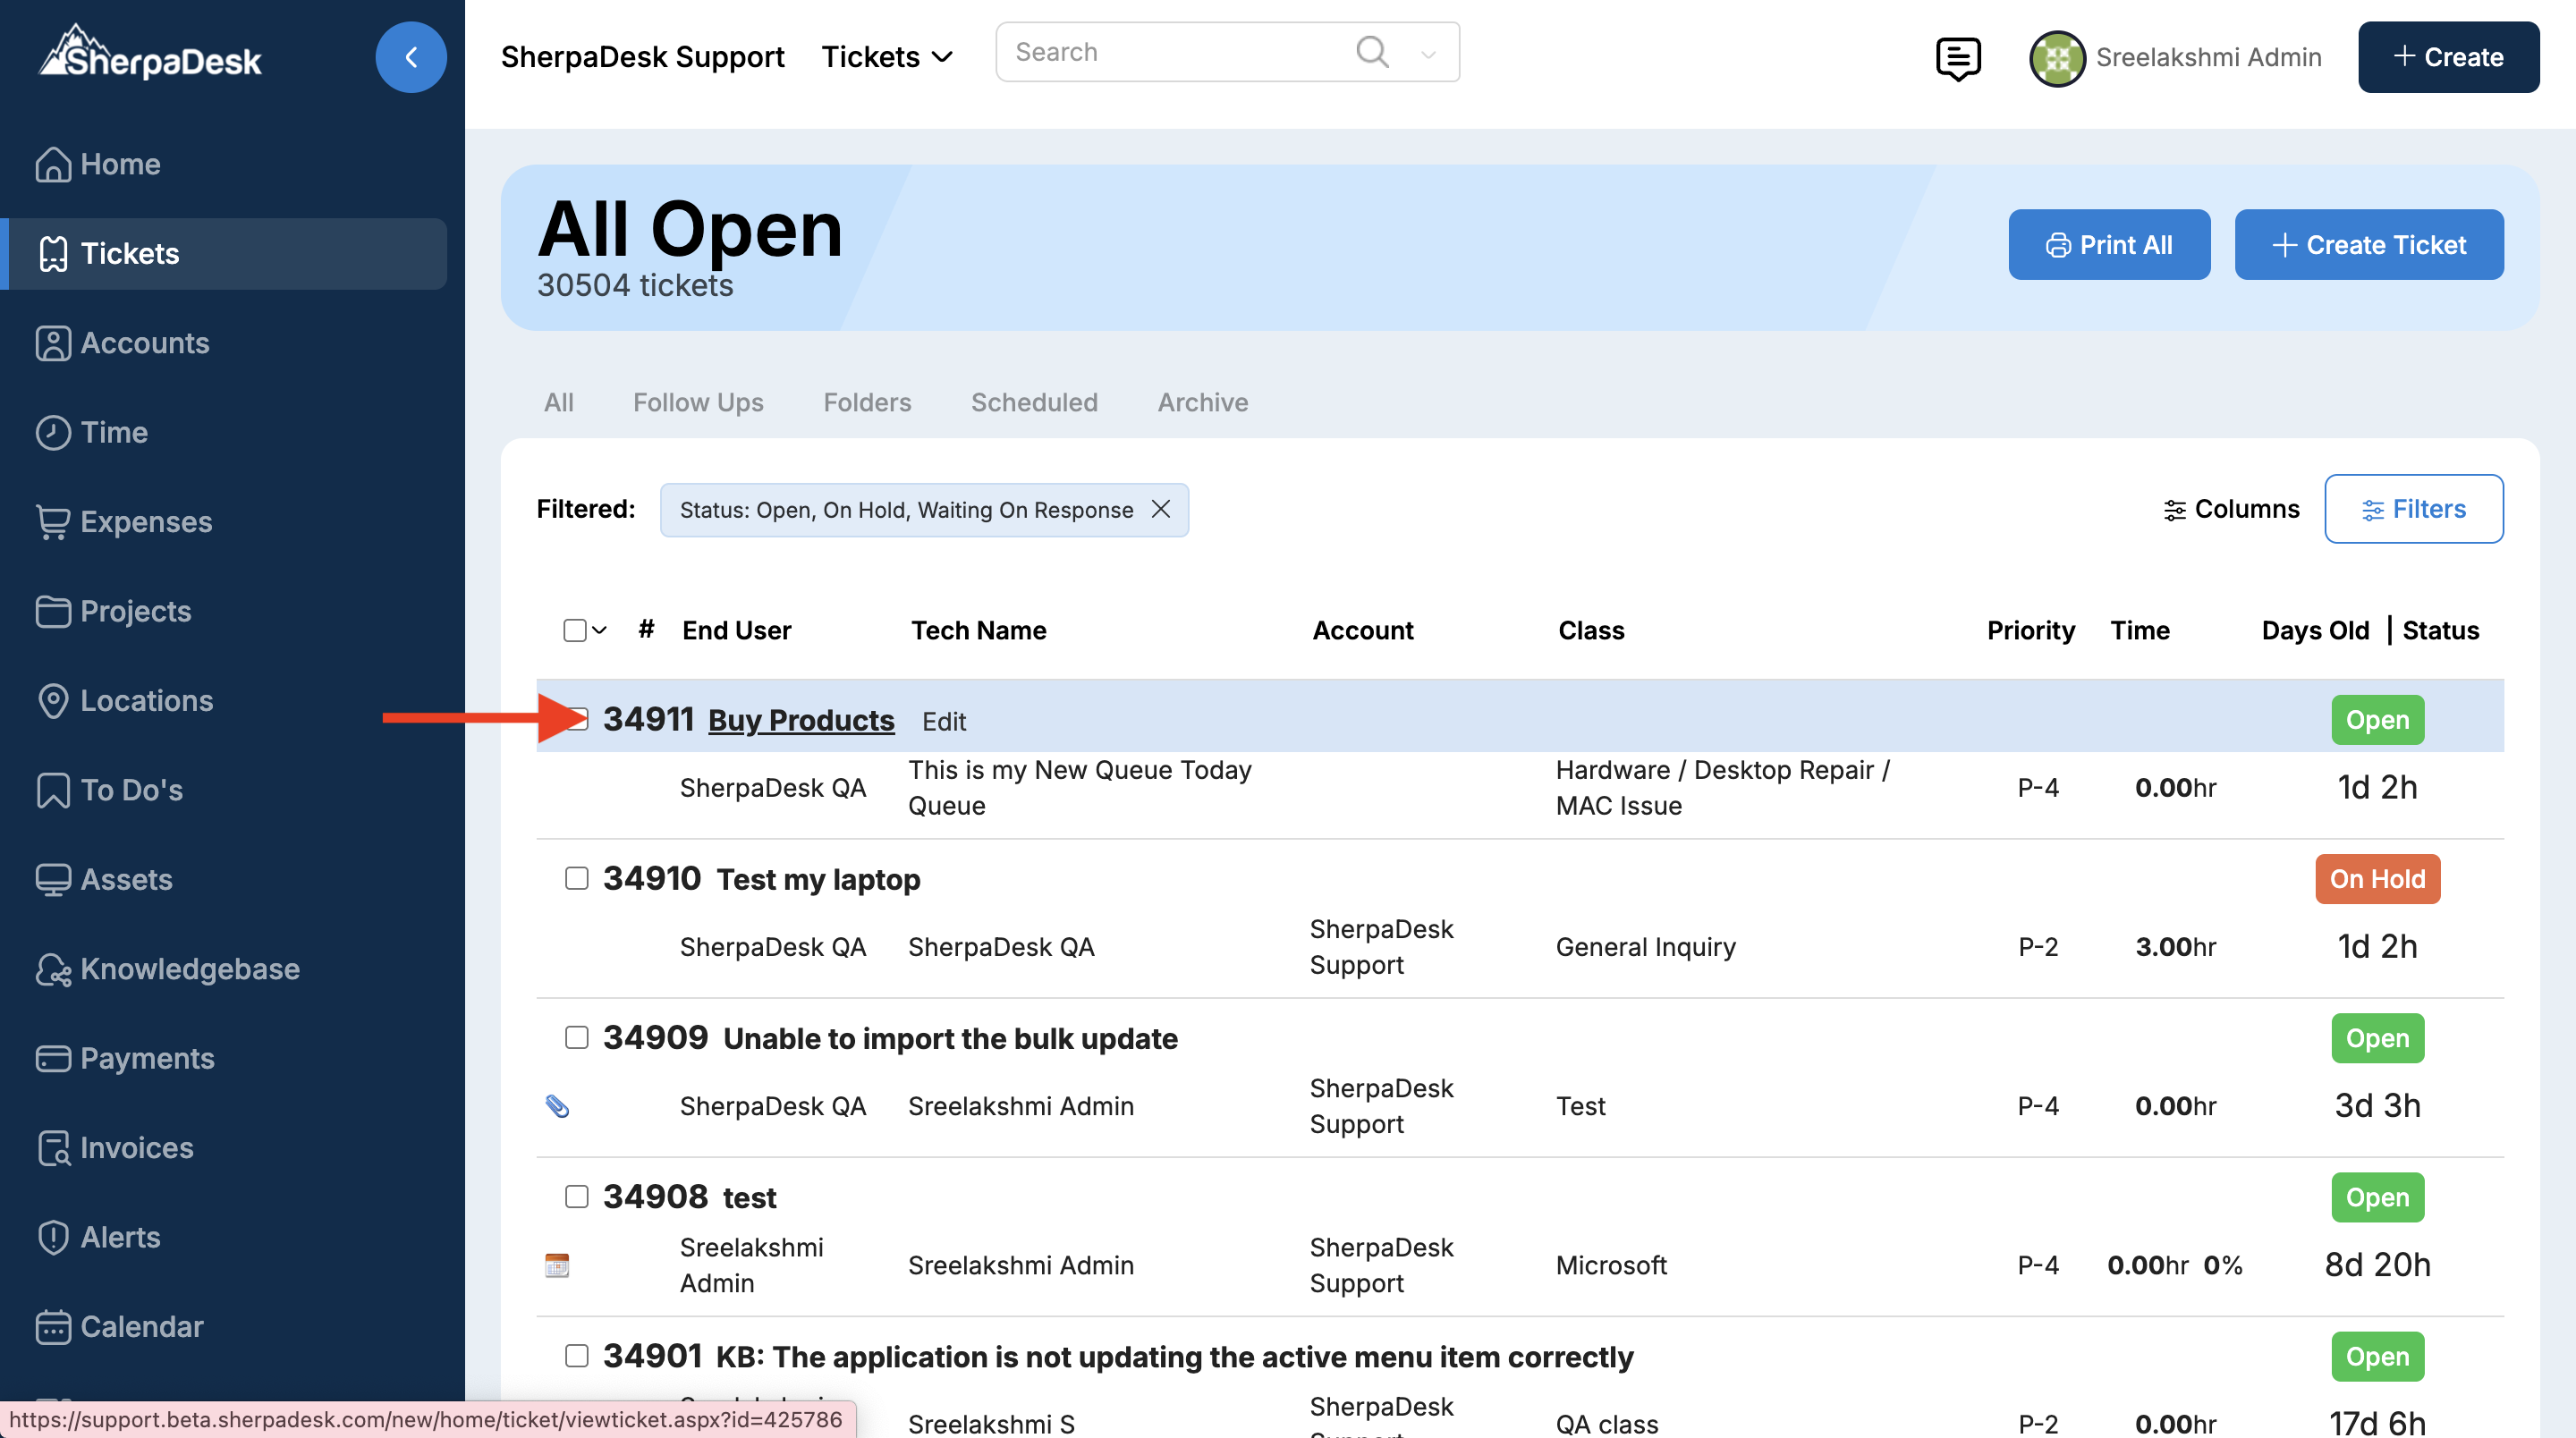Check the box for ticket 34910
Image resolution: width=2576 pixels, height=1438 pixels.
click(x=576, y=878)
